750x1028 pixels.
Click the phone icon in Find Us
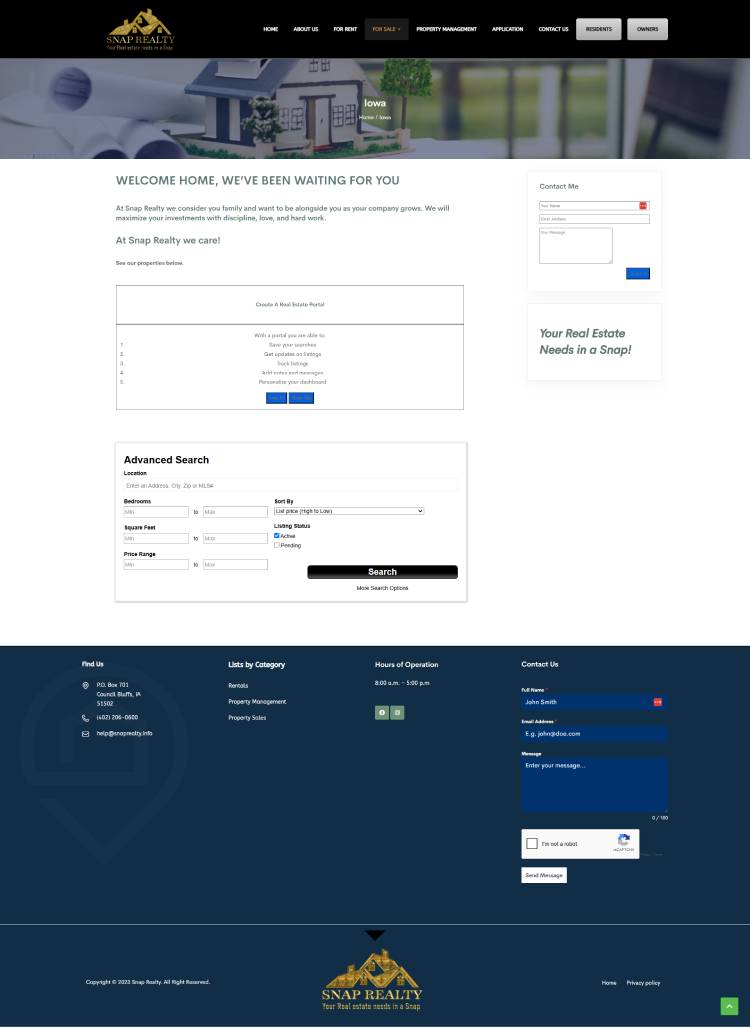coord(86,718)
